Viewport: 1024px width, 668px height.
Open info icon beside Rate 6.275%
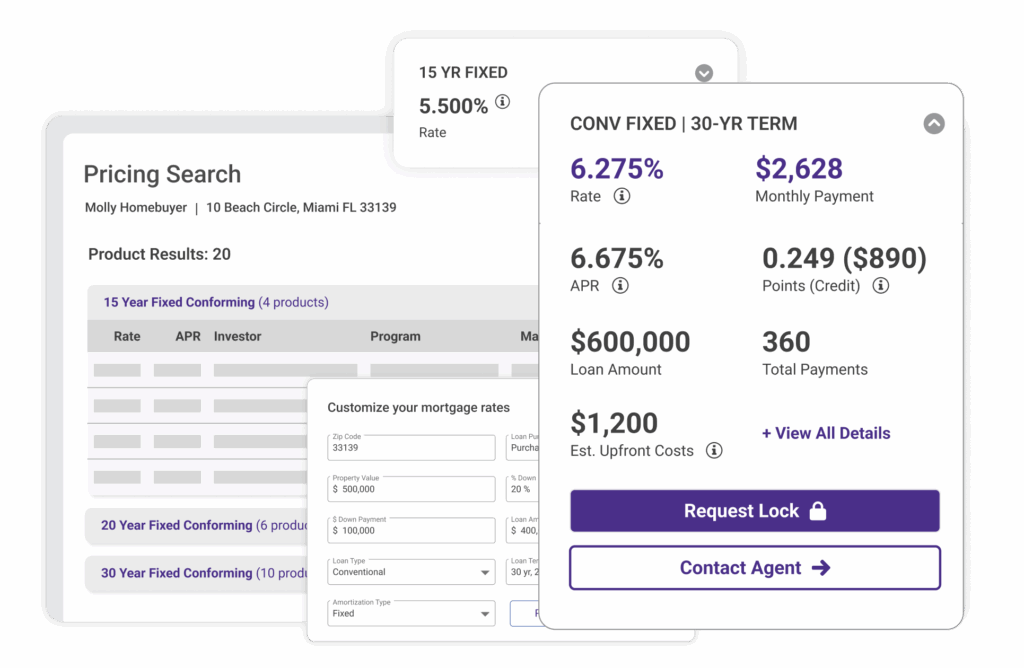tap(622, 196)
